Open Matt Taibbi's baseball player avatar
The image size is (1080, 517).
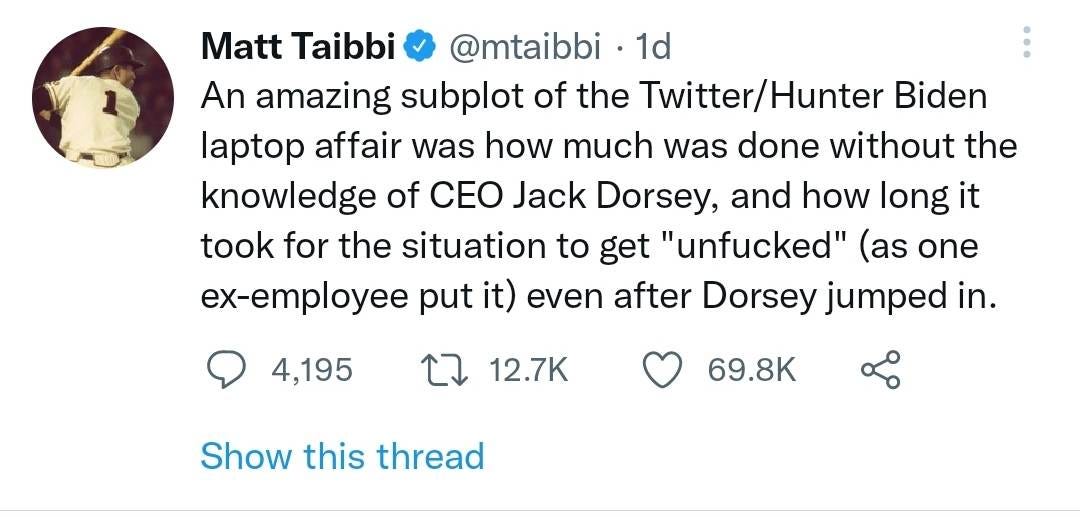tap(103, 98)
